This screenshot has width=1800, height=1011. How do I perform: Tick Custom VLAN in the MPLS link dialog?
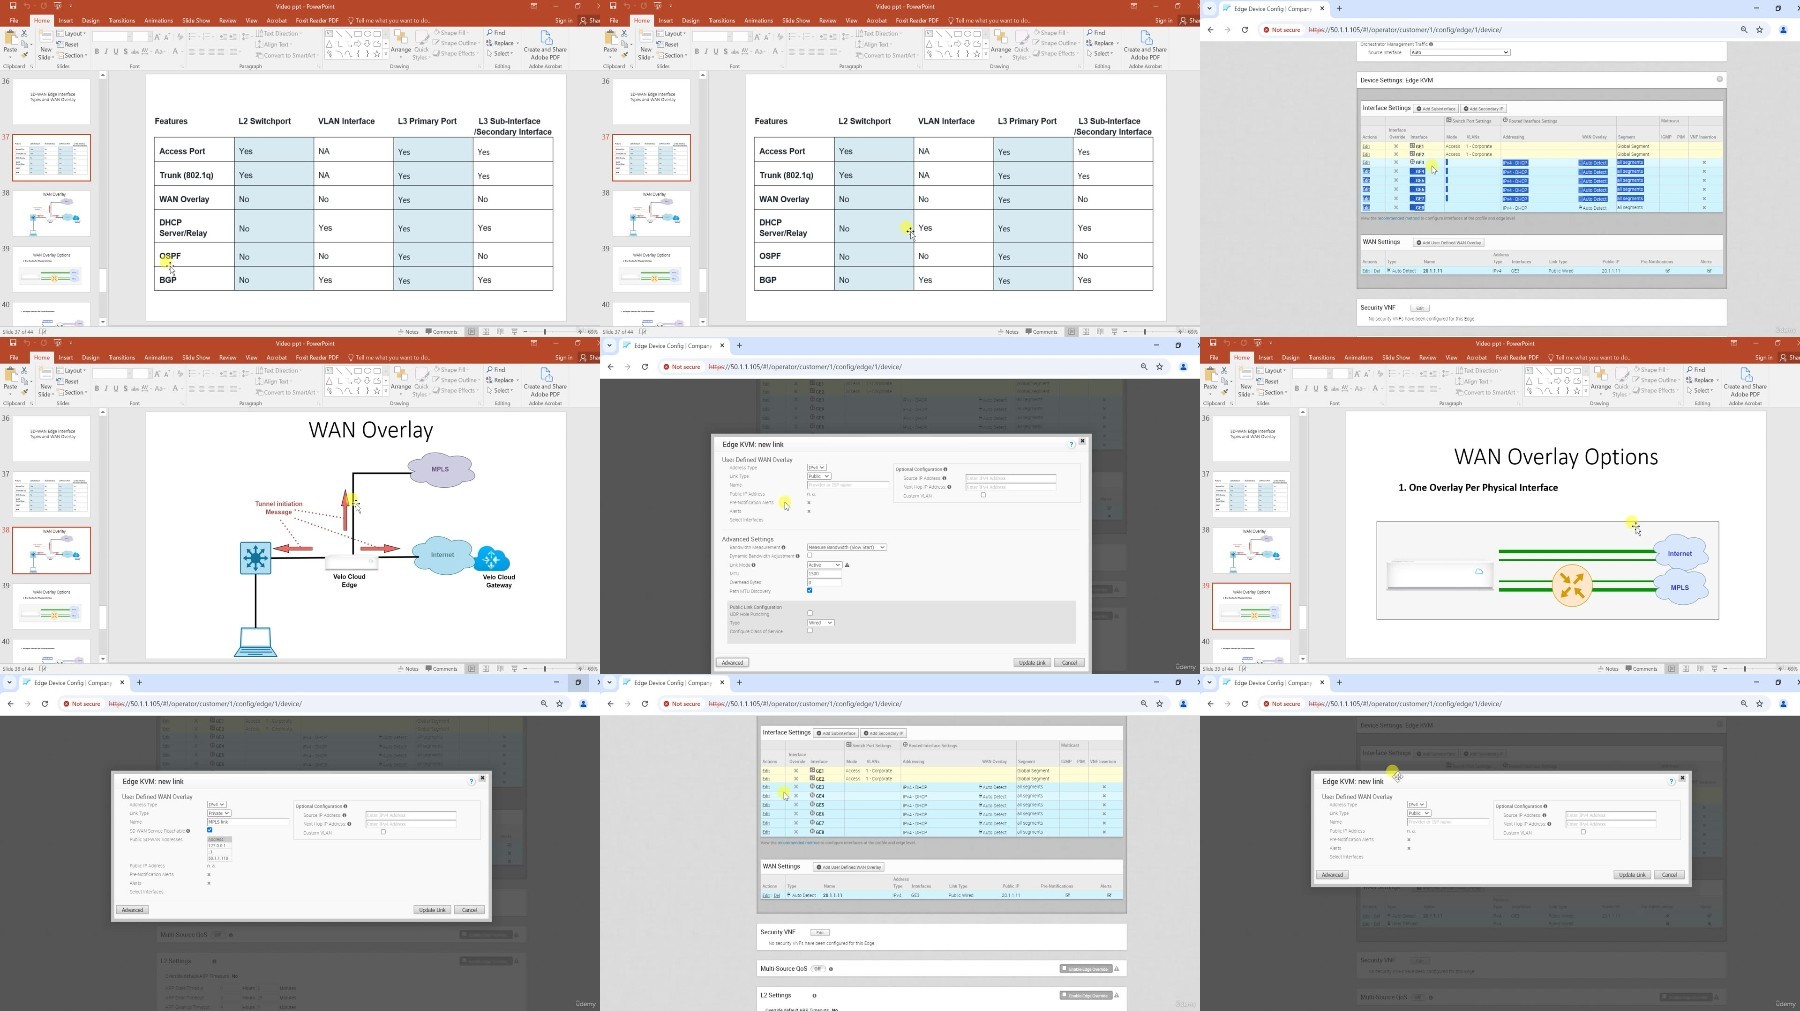(x=383, y=832)
